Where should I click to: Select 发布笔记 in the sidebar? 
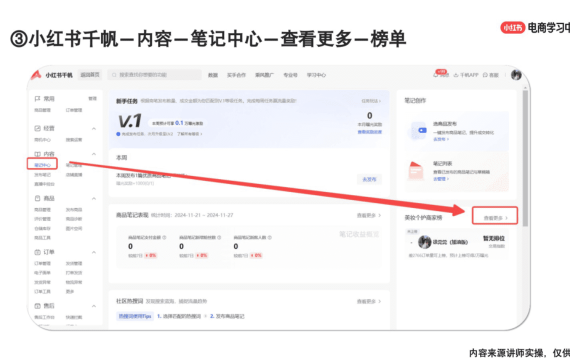coord(42,175)
